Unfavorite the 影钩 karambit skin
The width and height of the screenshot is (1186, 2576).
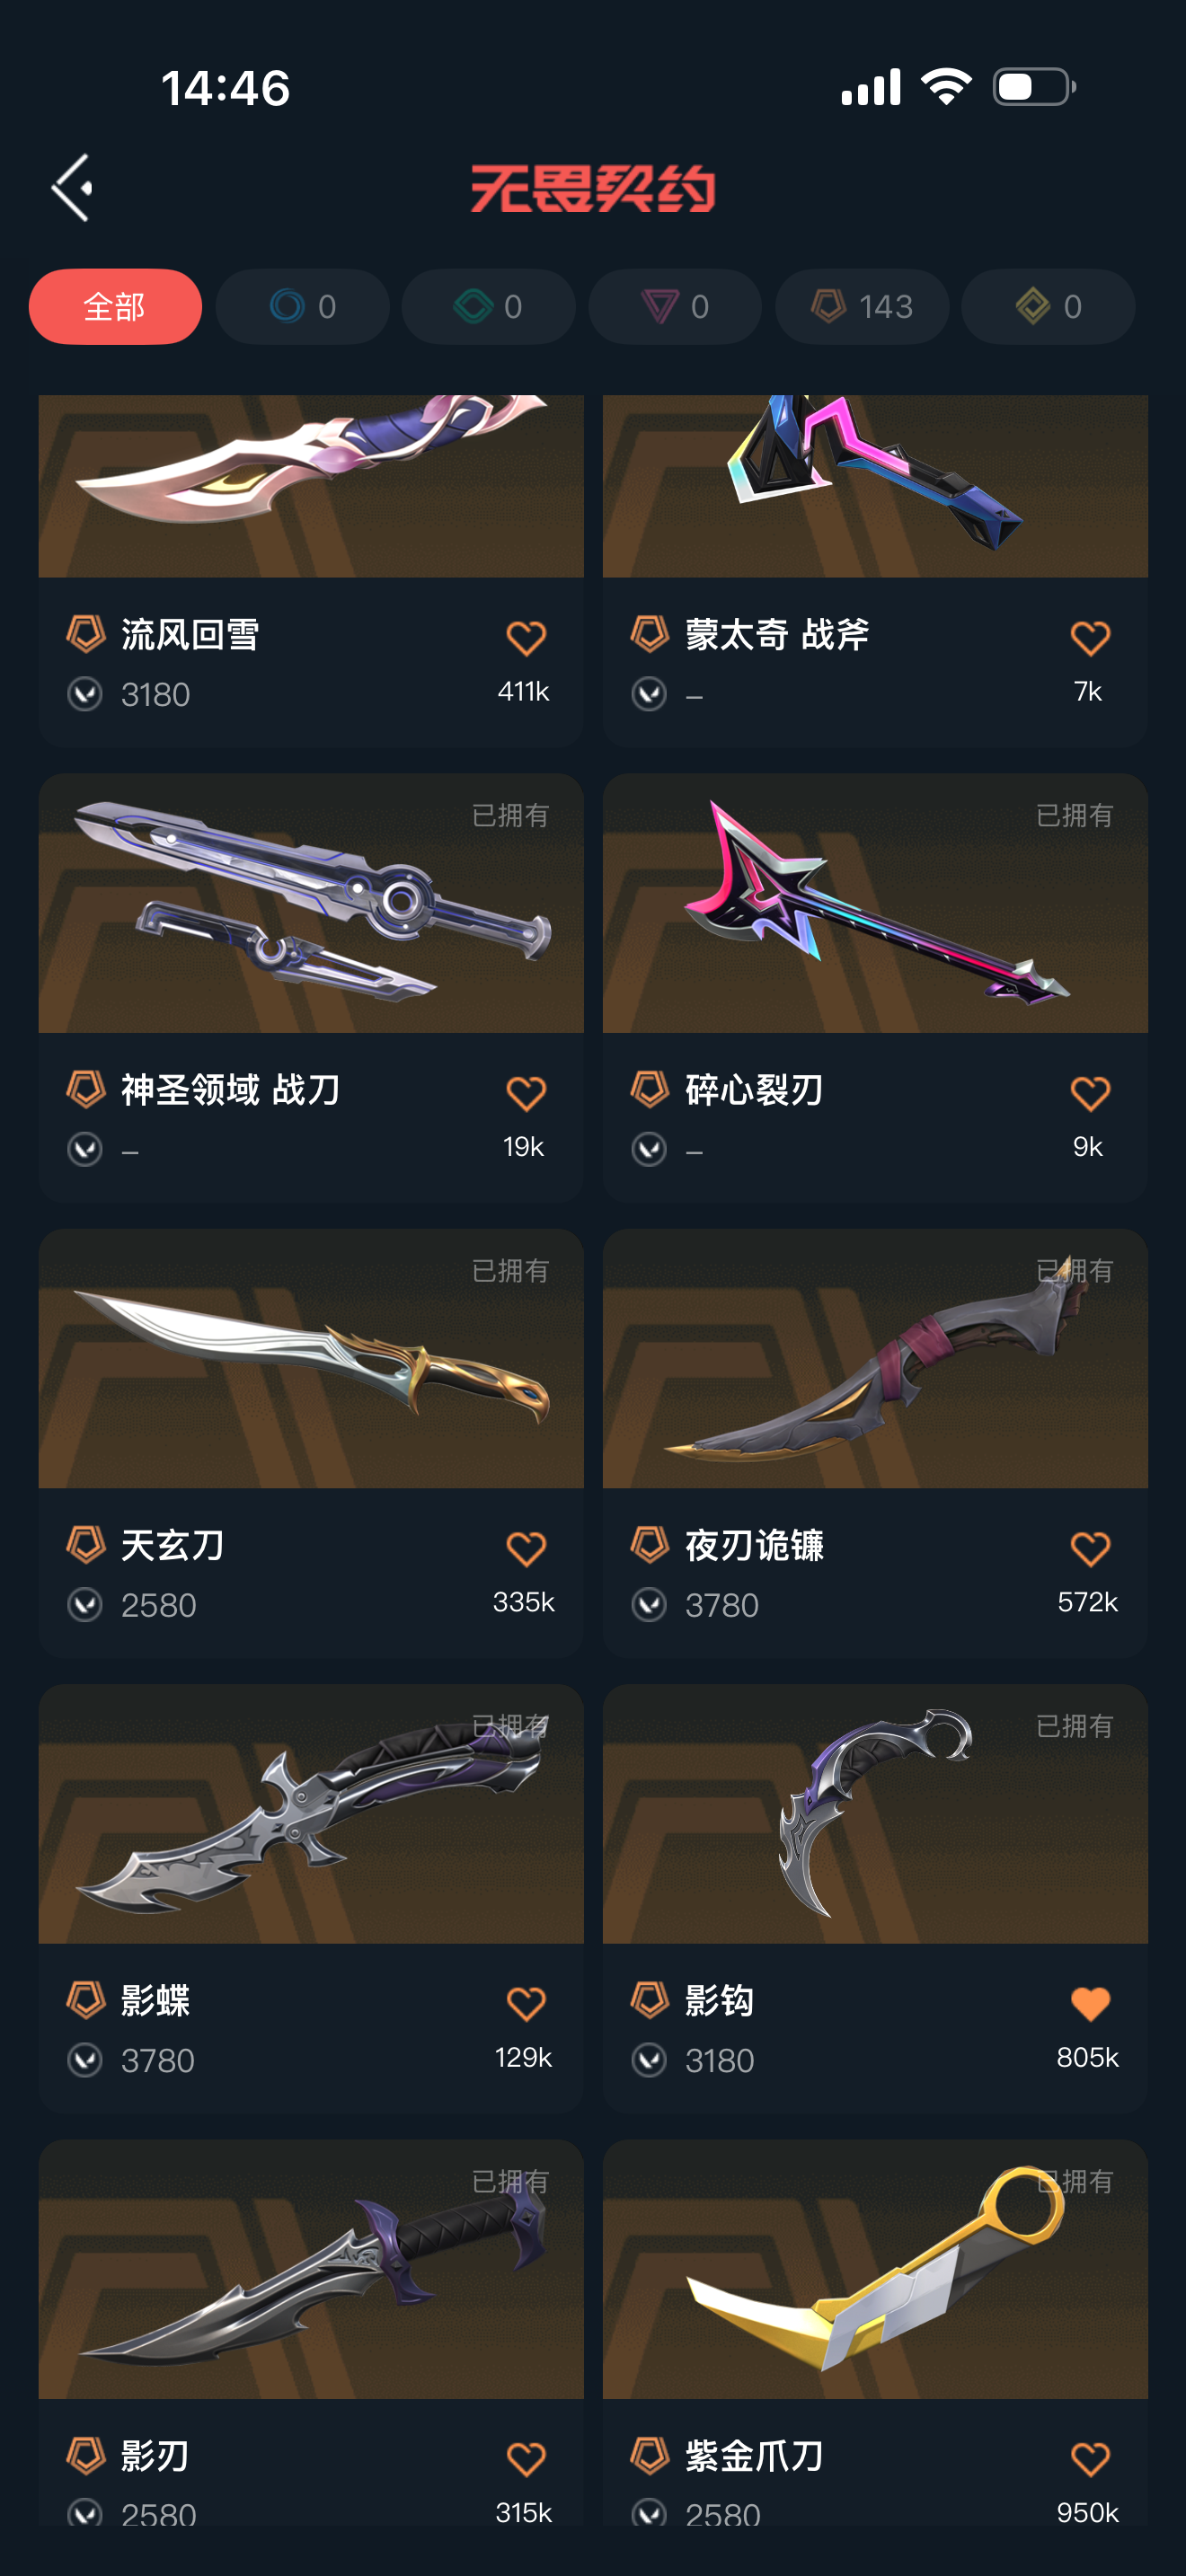click(x=1090, y=2004)
